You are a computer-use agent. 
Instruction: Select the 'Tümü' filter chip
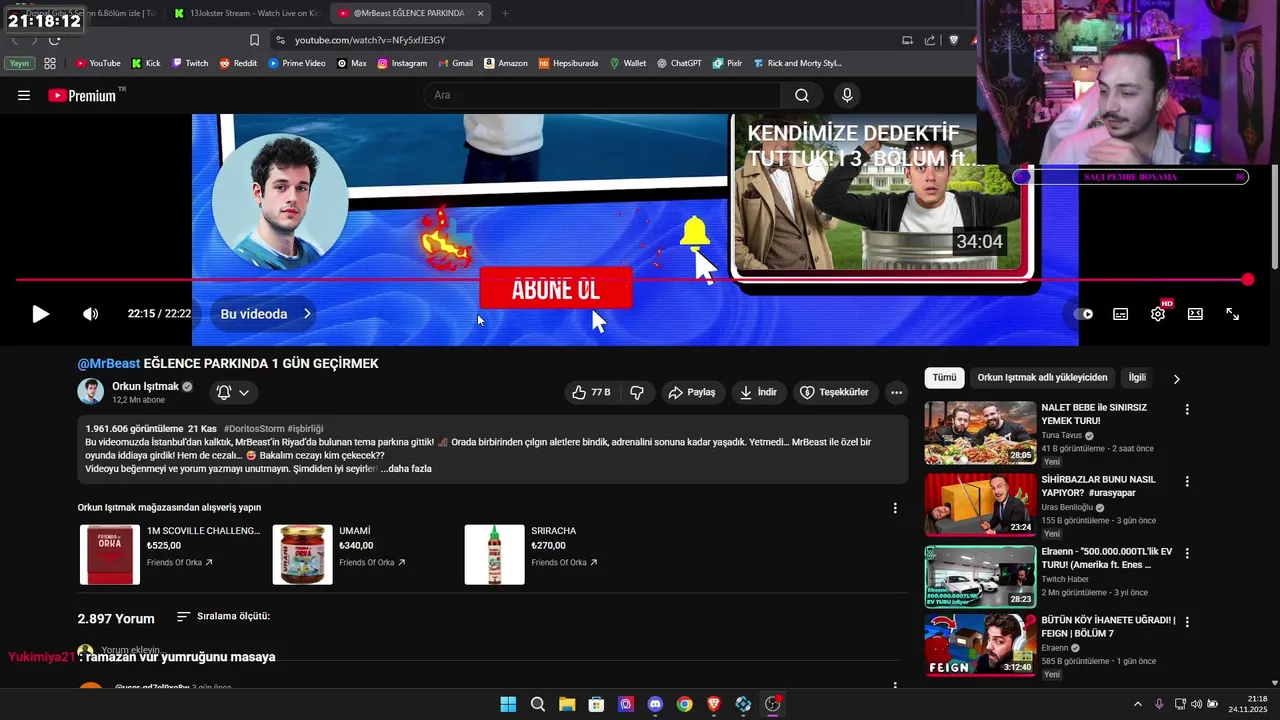(945, 378)
